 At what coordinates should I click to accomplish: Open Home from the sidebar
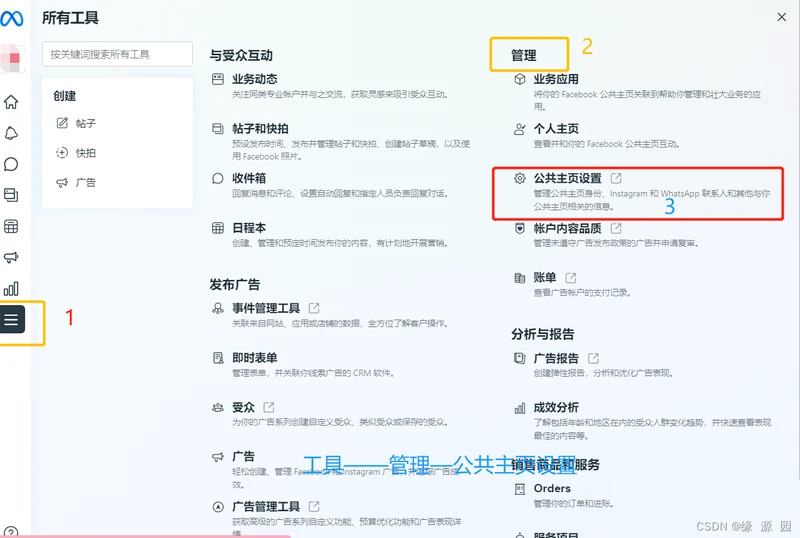click(11, 102)
